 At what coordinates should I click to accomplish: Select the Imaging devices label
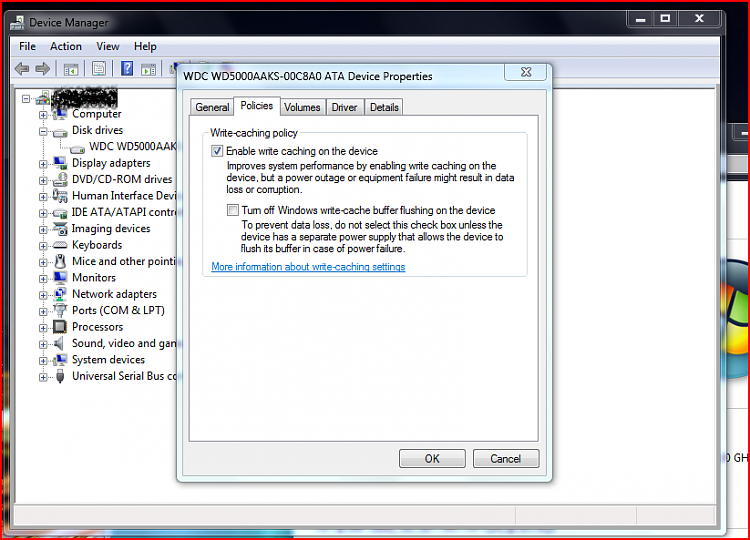coord(111,229)
